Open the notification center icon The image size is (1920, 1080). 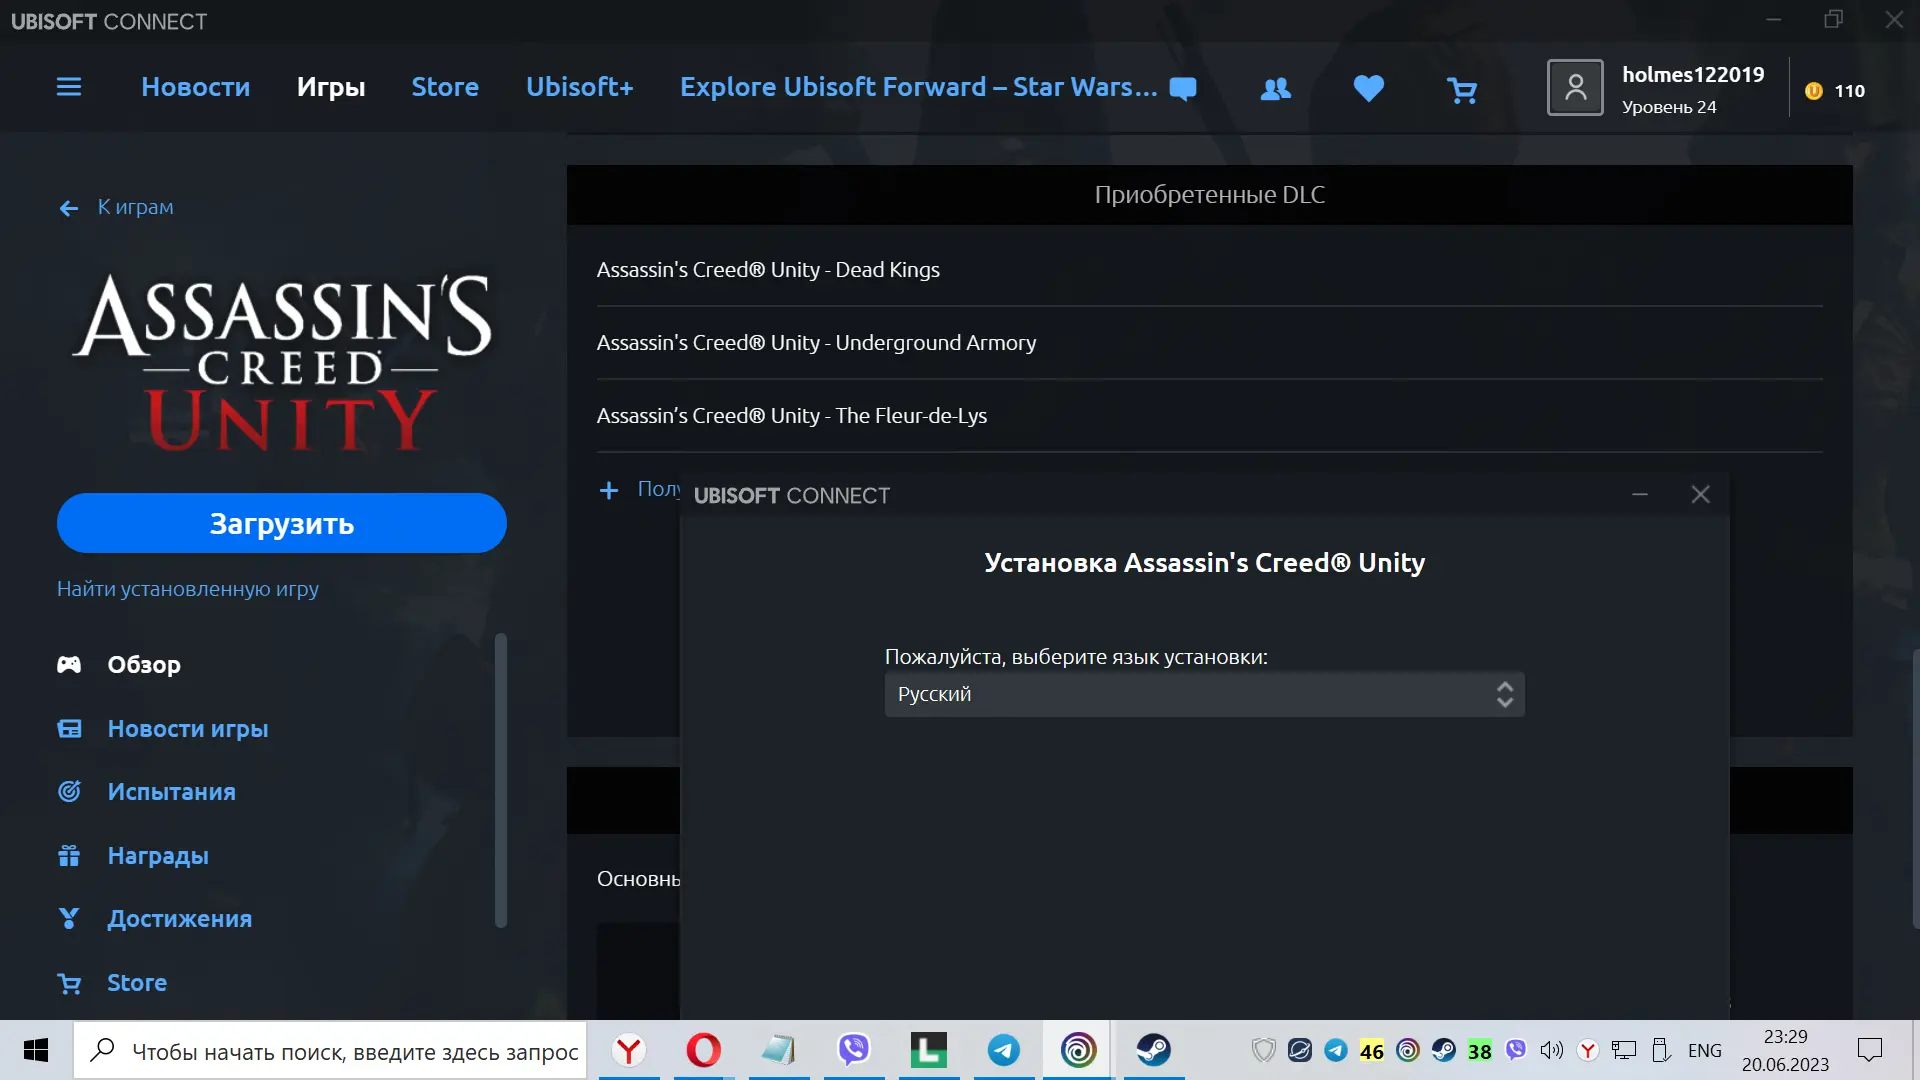1869,1050
